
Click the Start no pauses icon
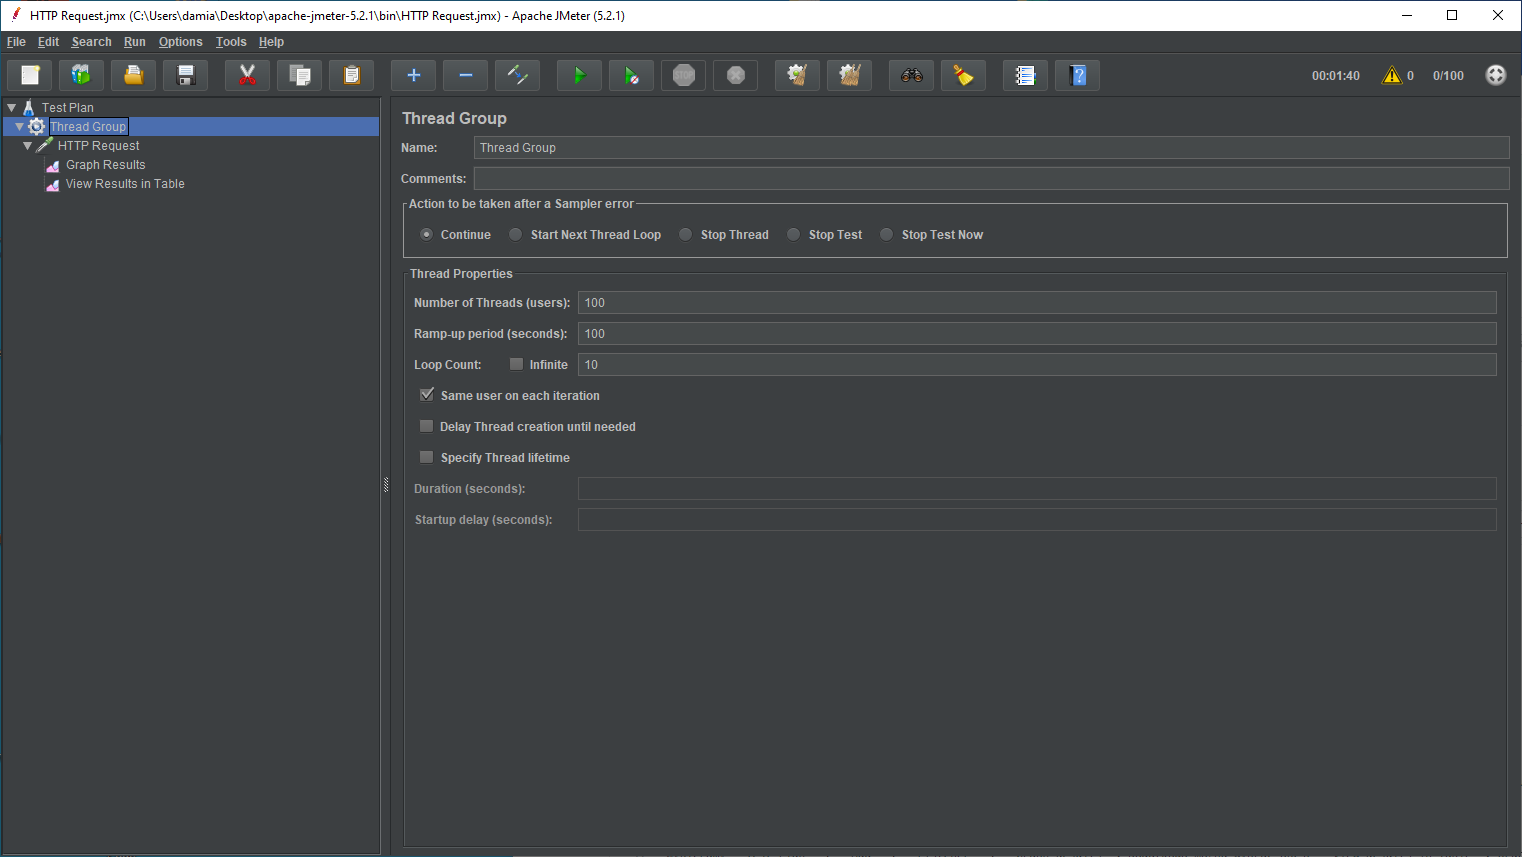click(631, 75)
